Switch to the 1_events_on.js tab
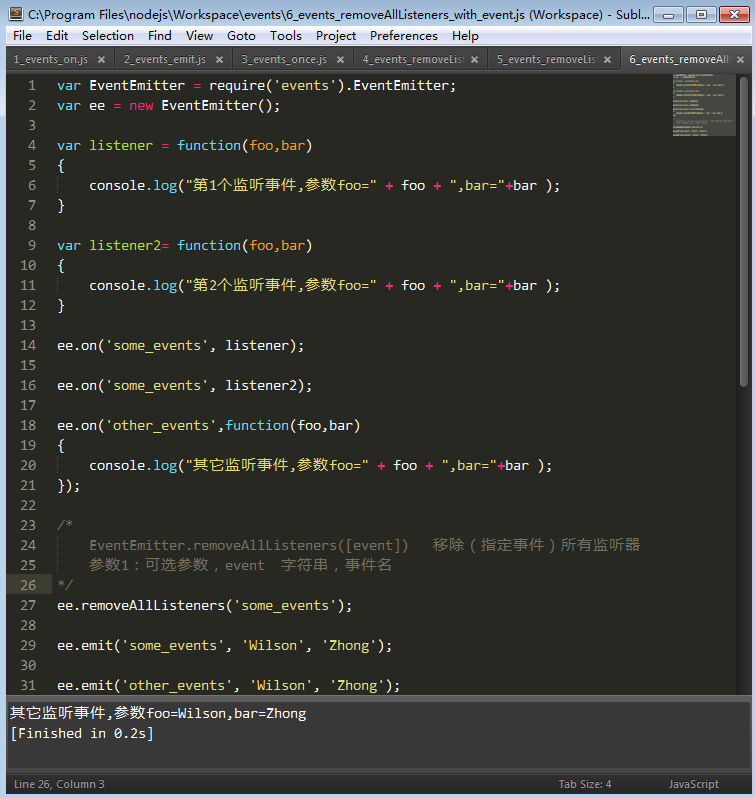 (51, 60)
